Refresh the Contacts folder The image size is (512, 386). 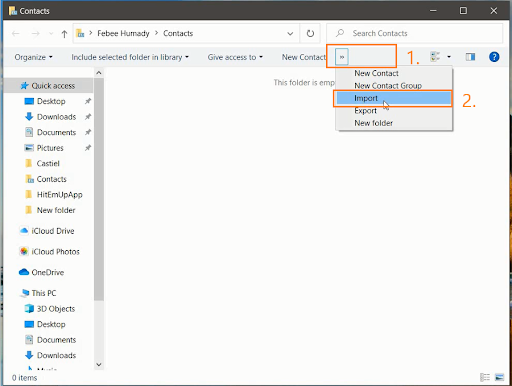coord(310,33)
